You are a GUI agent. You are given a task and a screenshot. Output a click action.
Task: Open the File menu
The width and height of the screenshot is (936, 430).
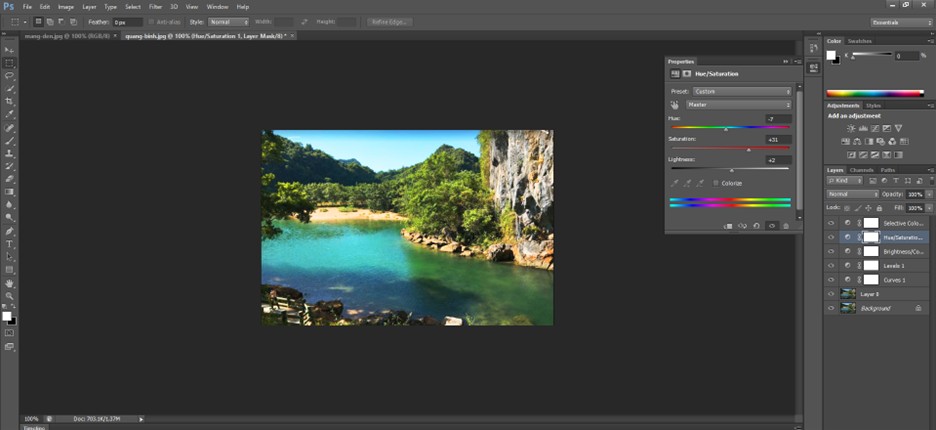click(x=27, y=7)
